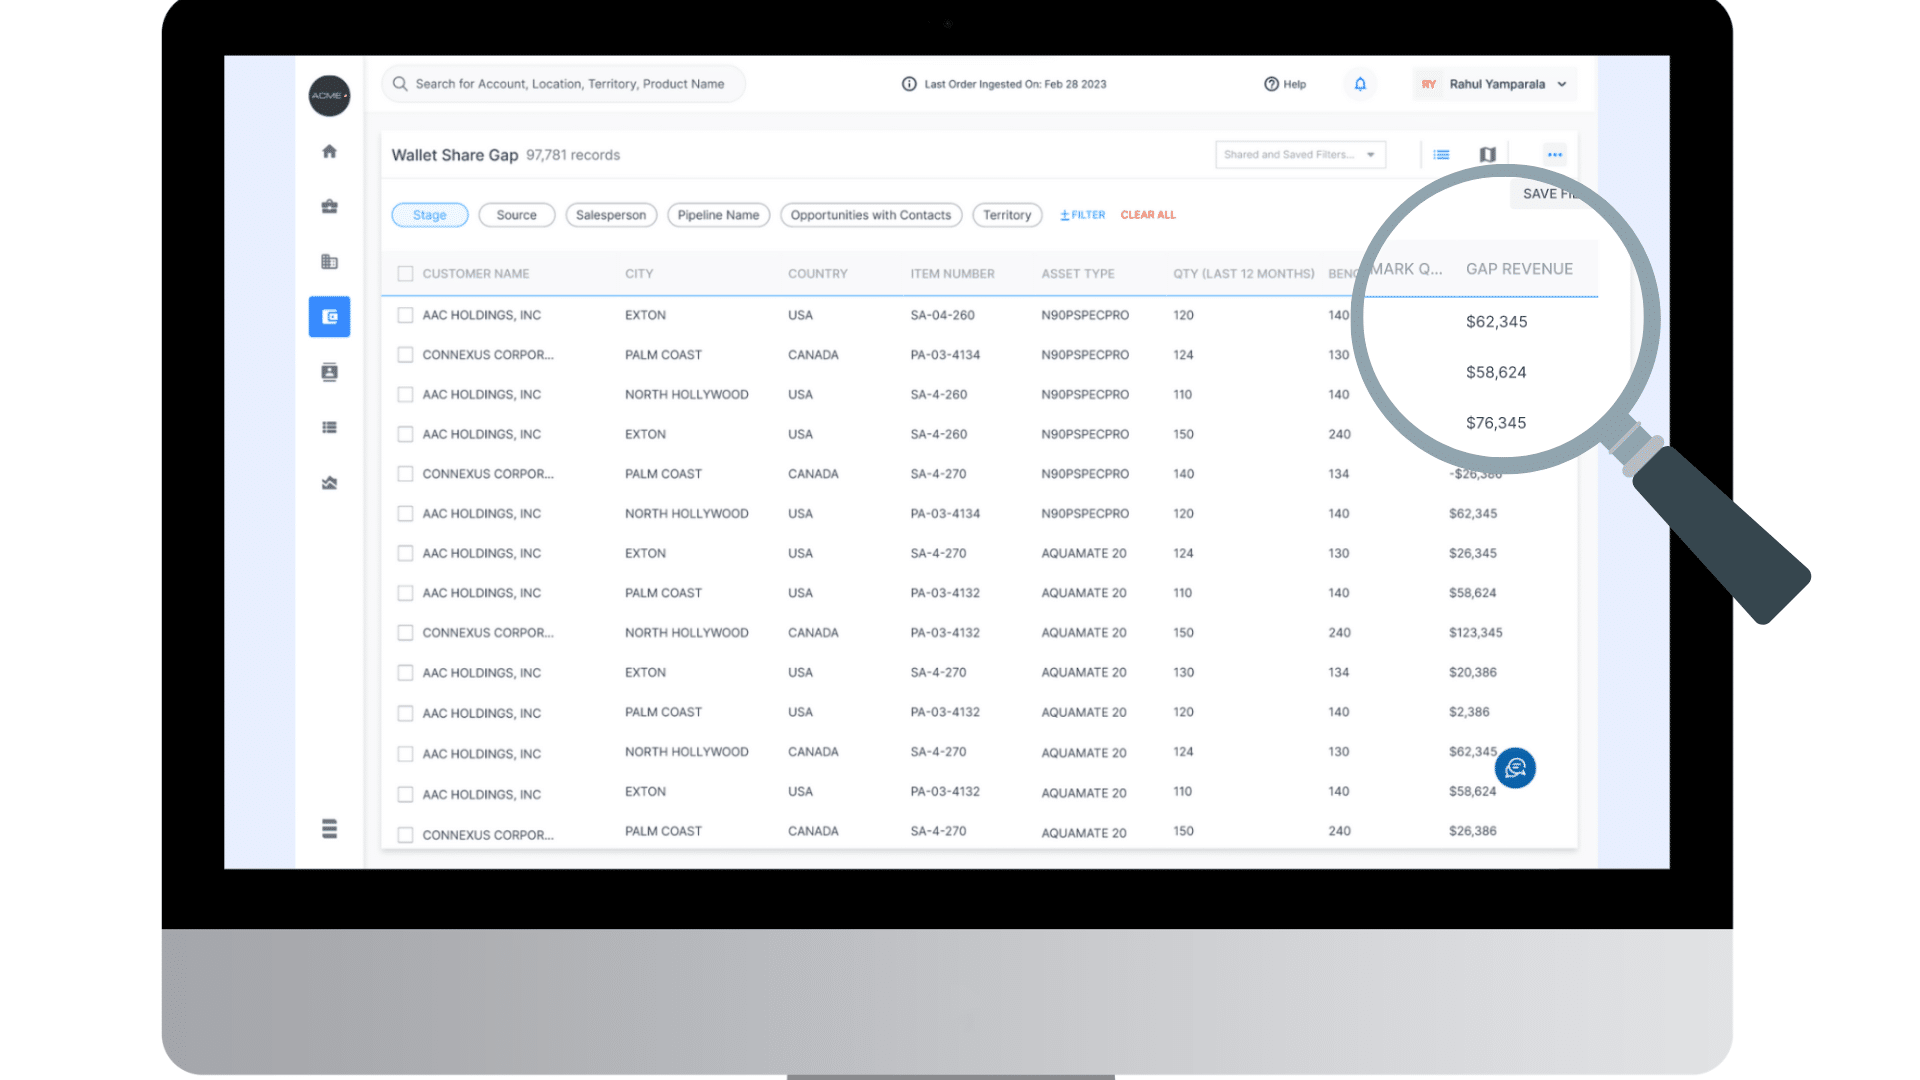Switch to the Stage filter tab

pyautogui.click(x=429, y=214)
